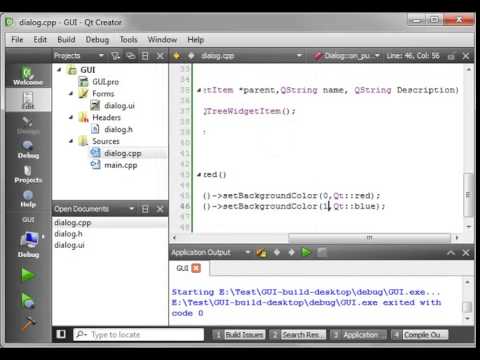
Task: Switch to Edit mode
Action: coord(28,100)
